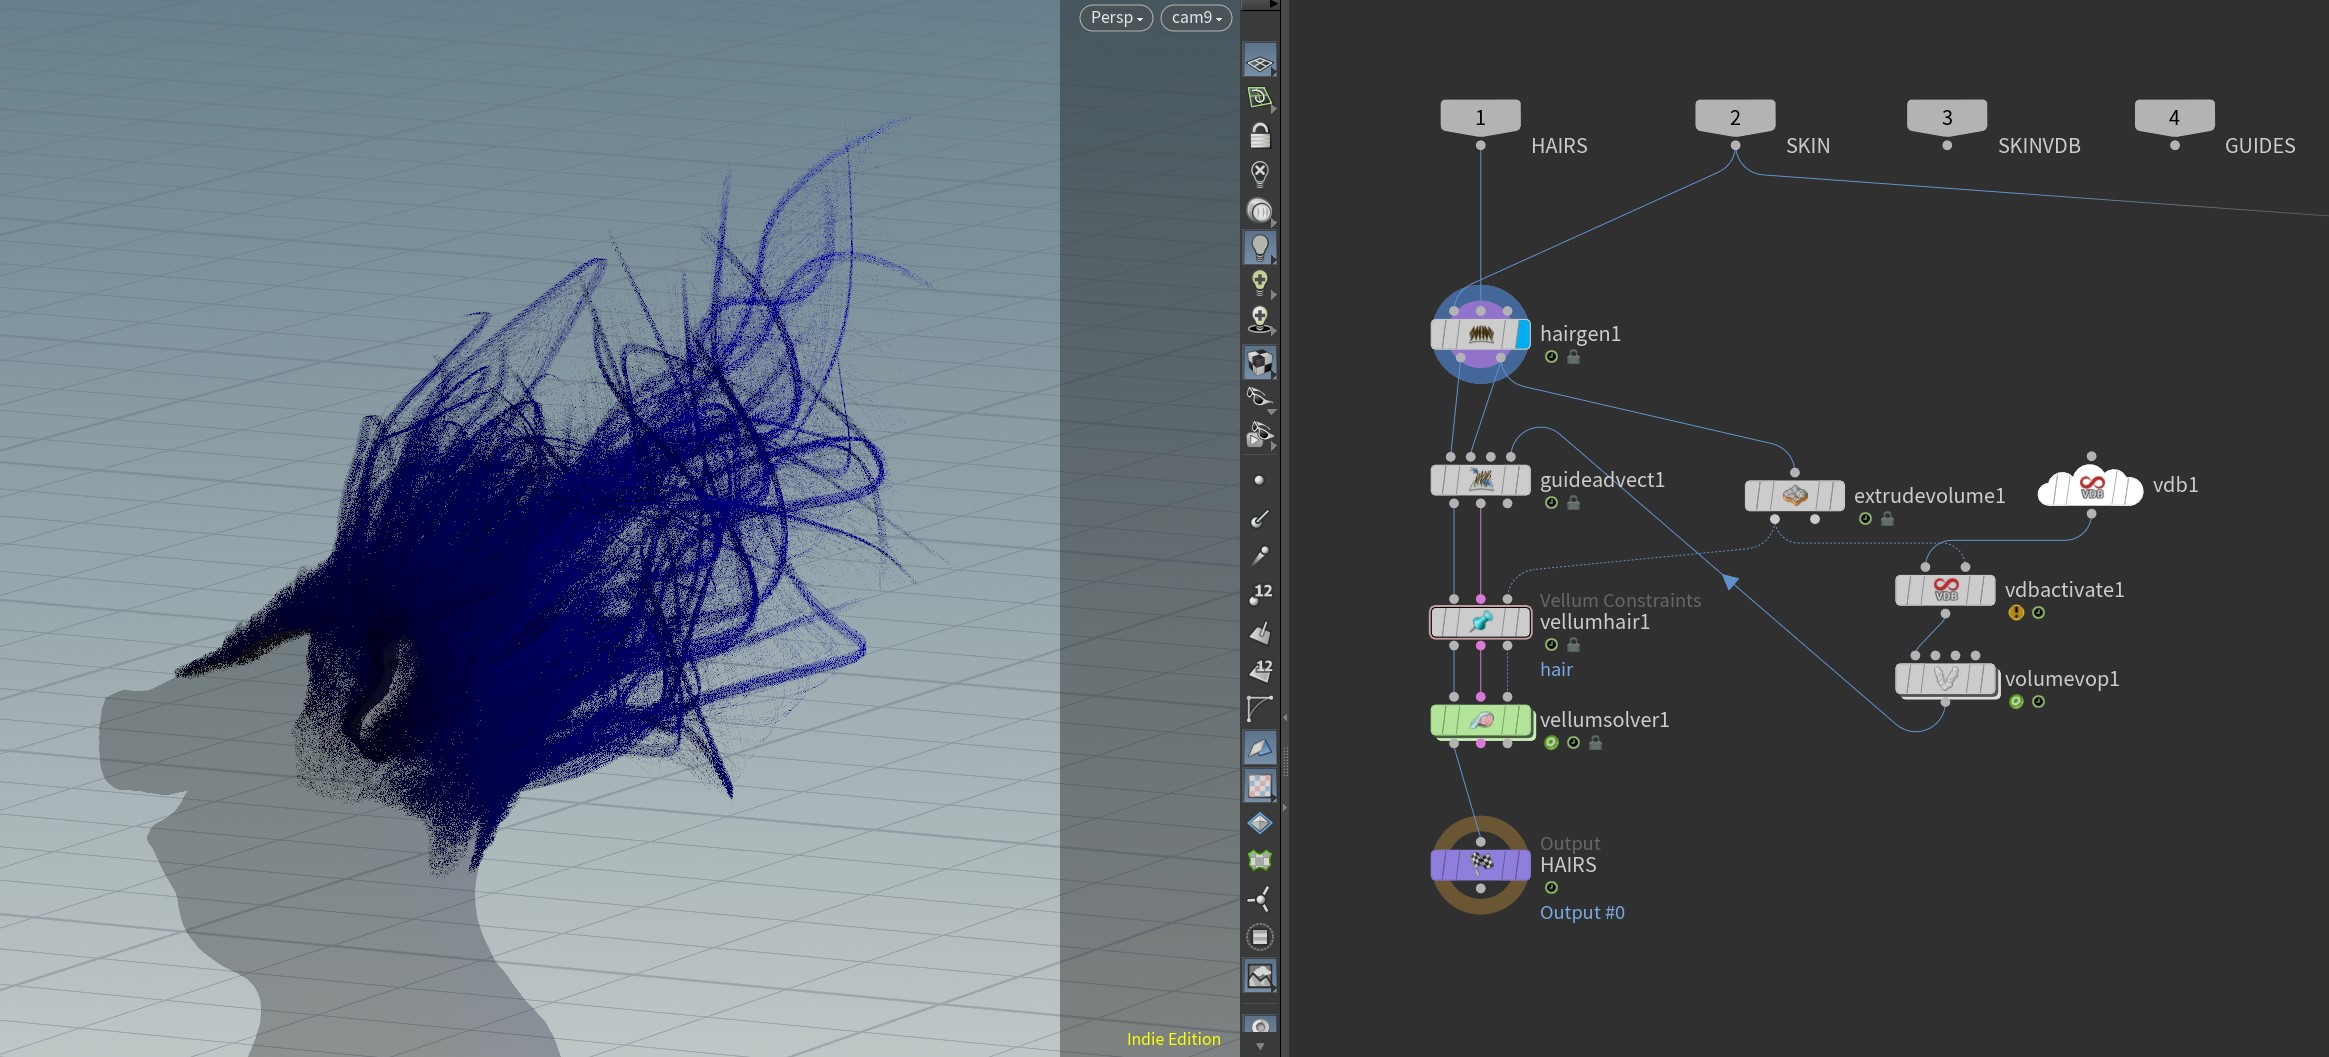
Task: Open the Persp view dropdown
Action: (x=1116, y=18)
